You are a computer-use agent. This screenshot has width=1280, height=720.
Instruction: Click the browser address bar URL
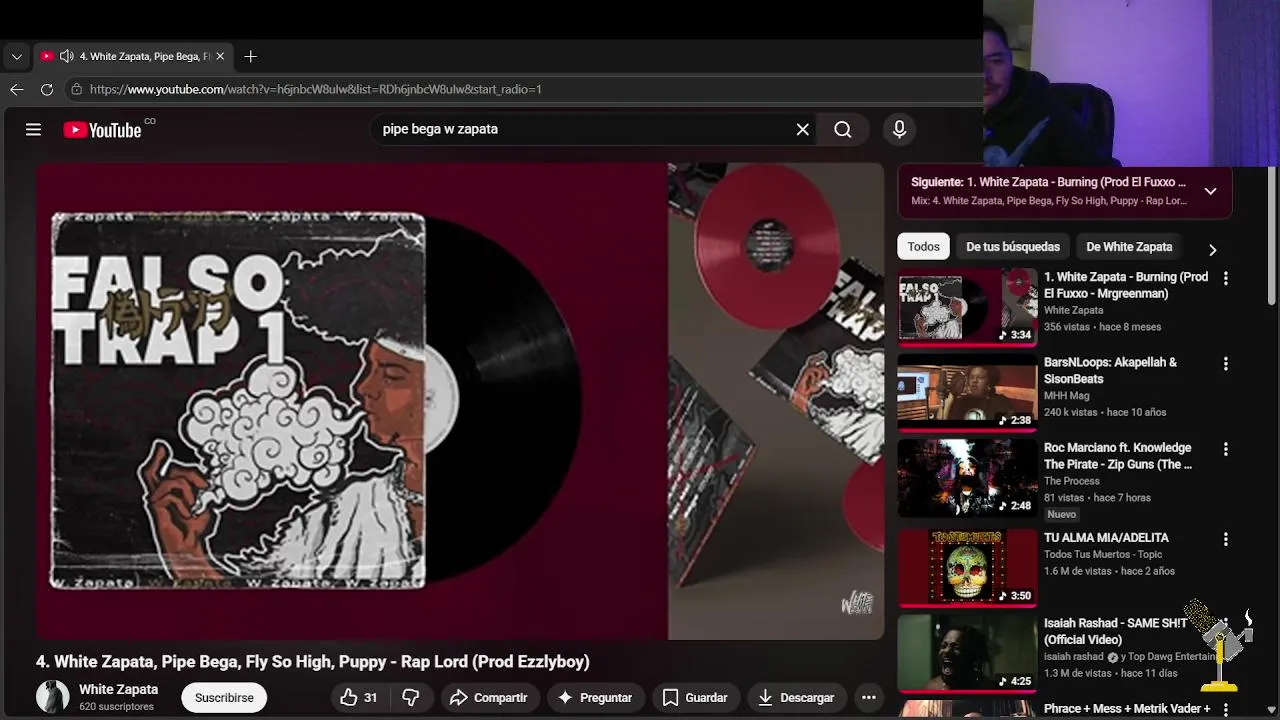pyautogui.click(x=316, y=89)
